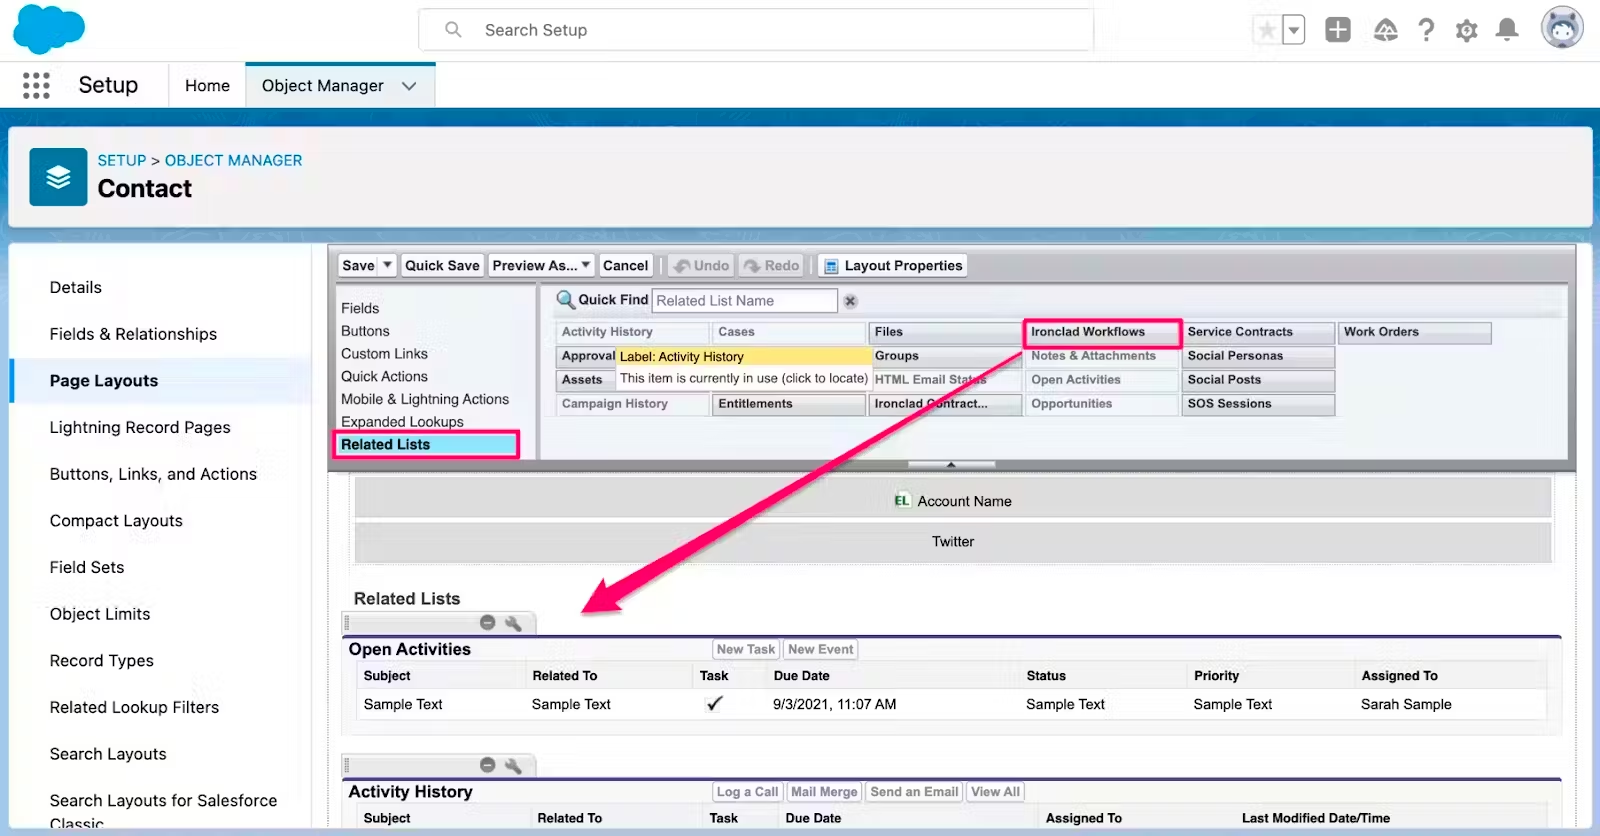This screenshot has width=1600, height=836.
Task: Open the Trailhead guidance icon
Action: click(x=1386, y=30)
